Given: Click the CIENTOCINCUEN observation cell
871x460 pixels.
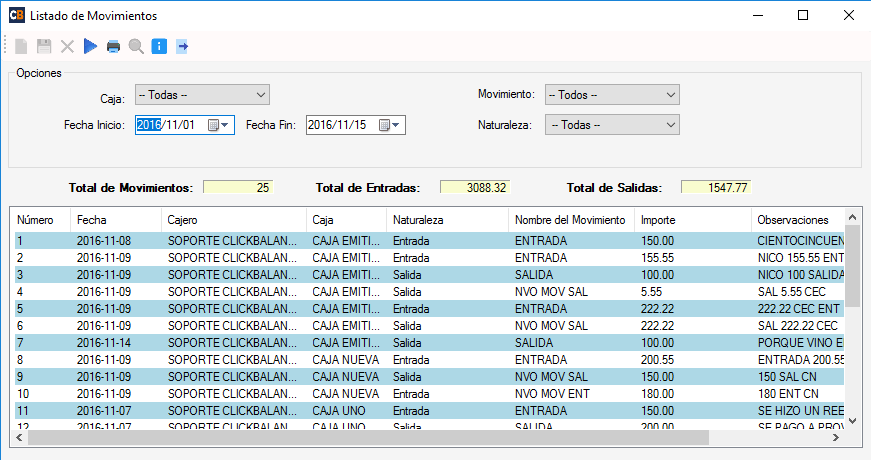Looking at the screenshot, I should pyautogui.click(x=800, y=241).
